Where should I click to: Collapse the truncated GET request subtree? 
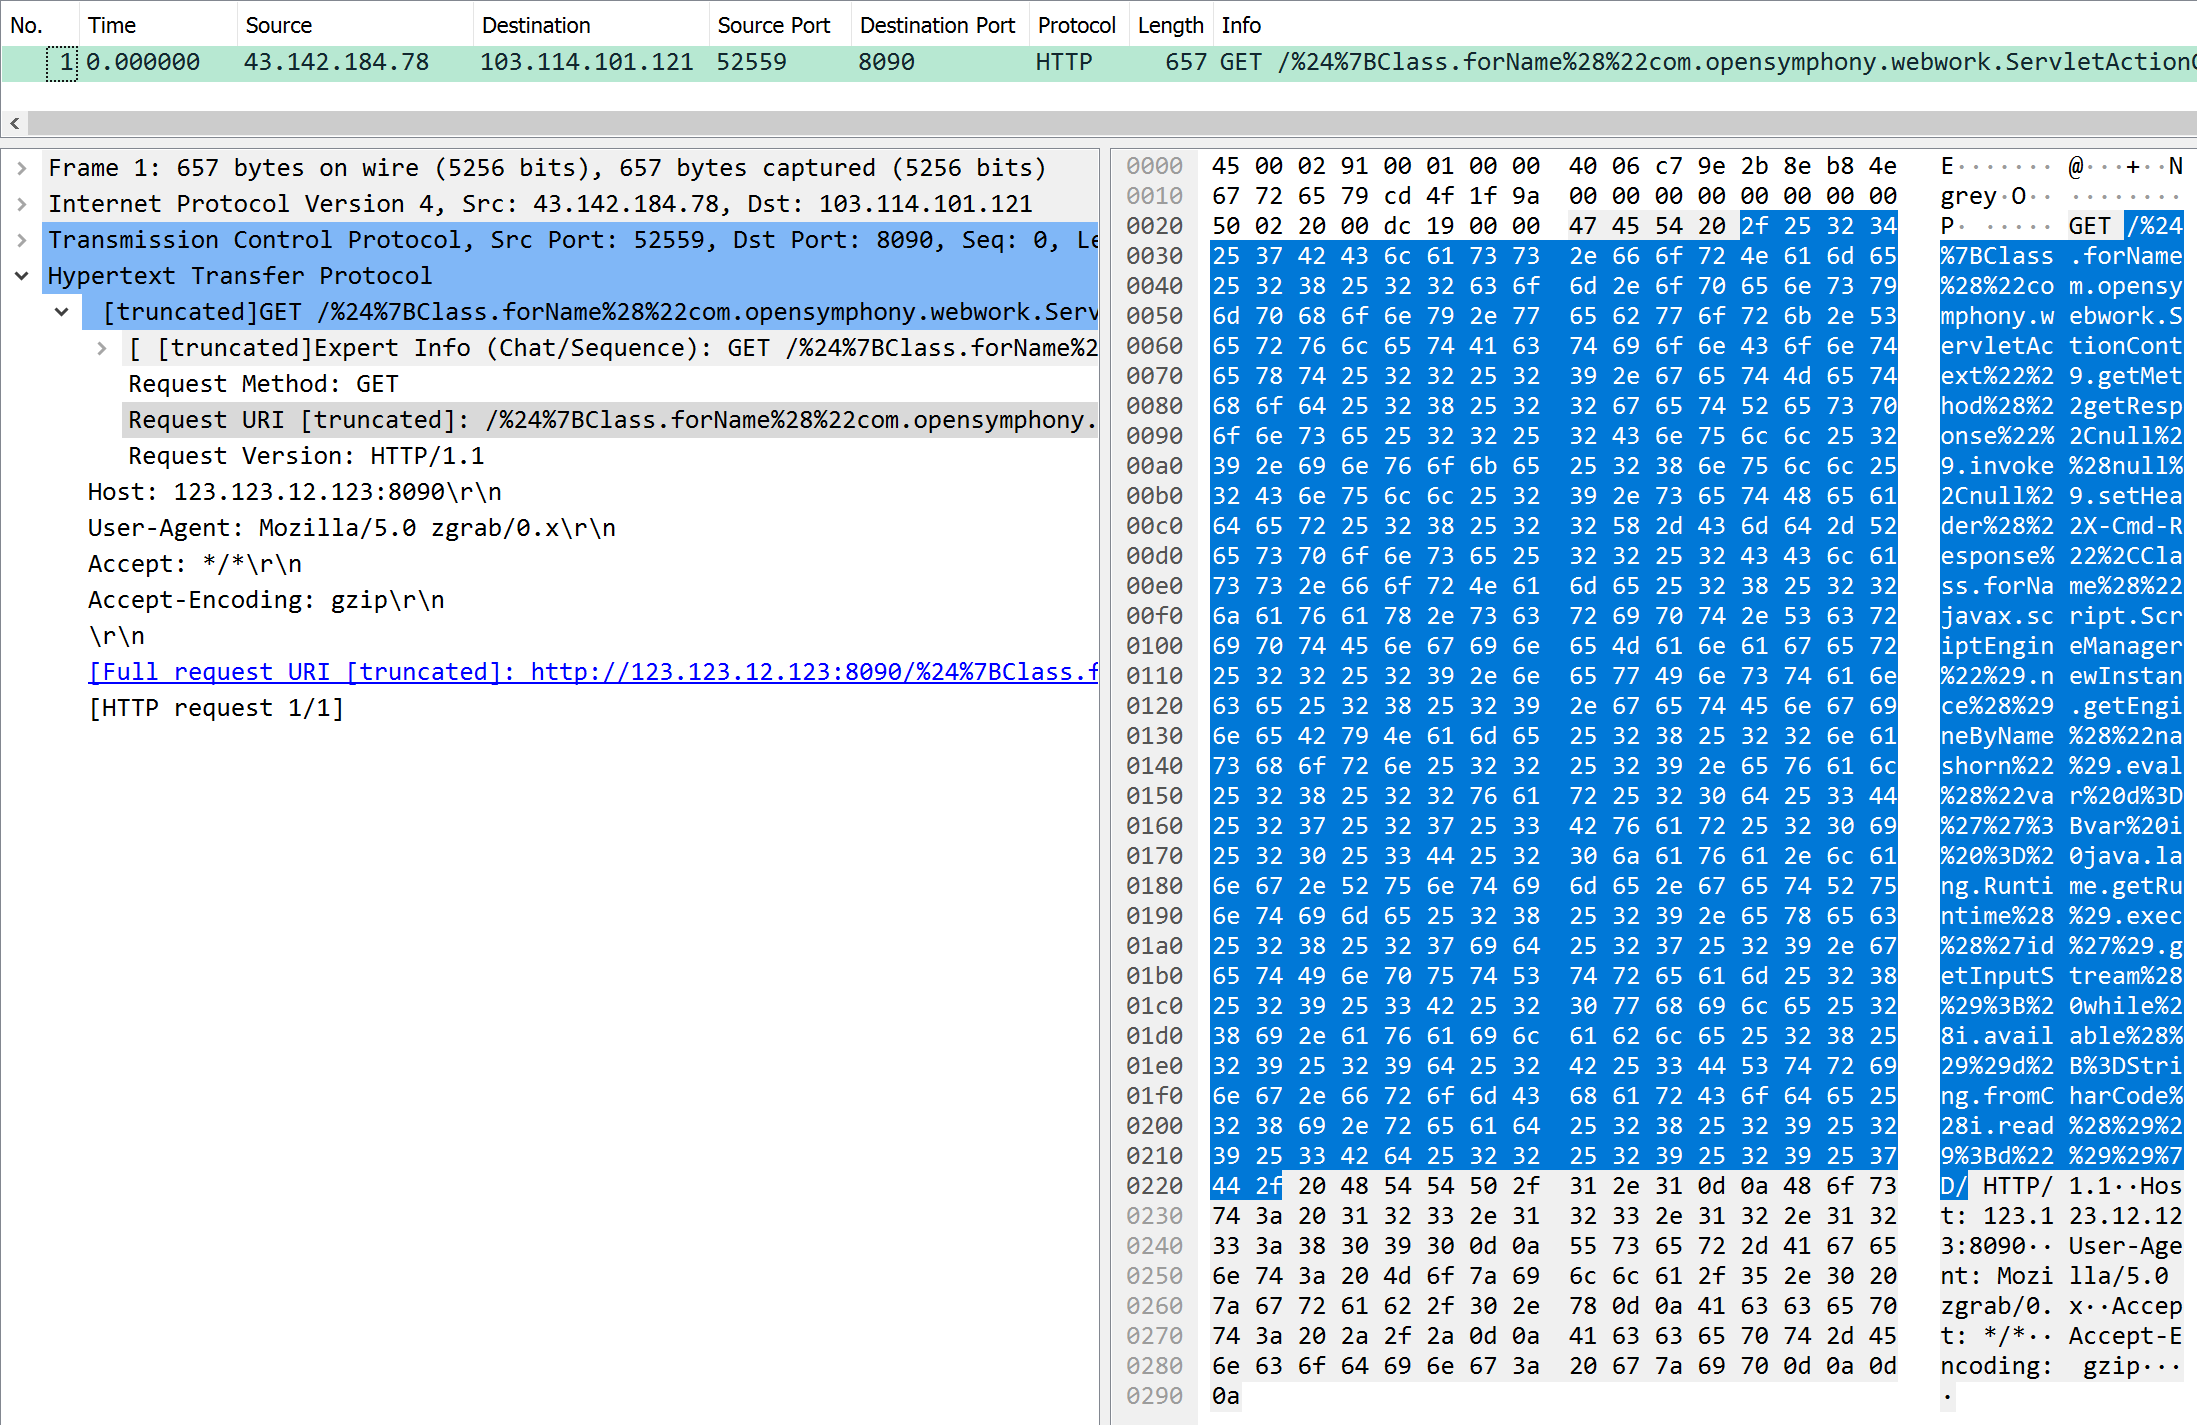[x=61, y=312]
